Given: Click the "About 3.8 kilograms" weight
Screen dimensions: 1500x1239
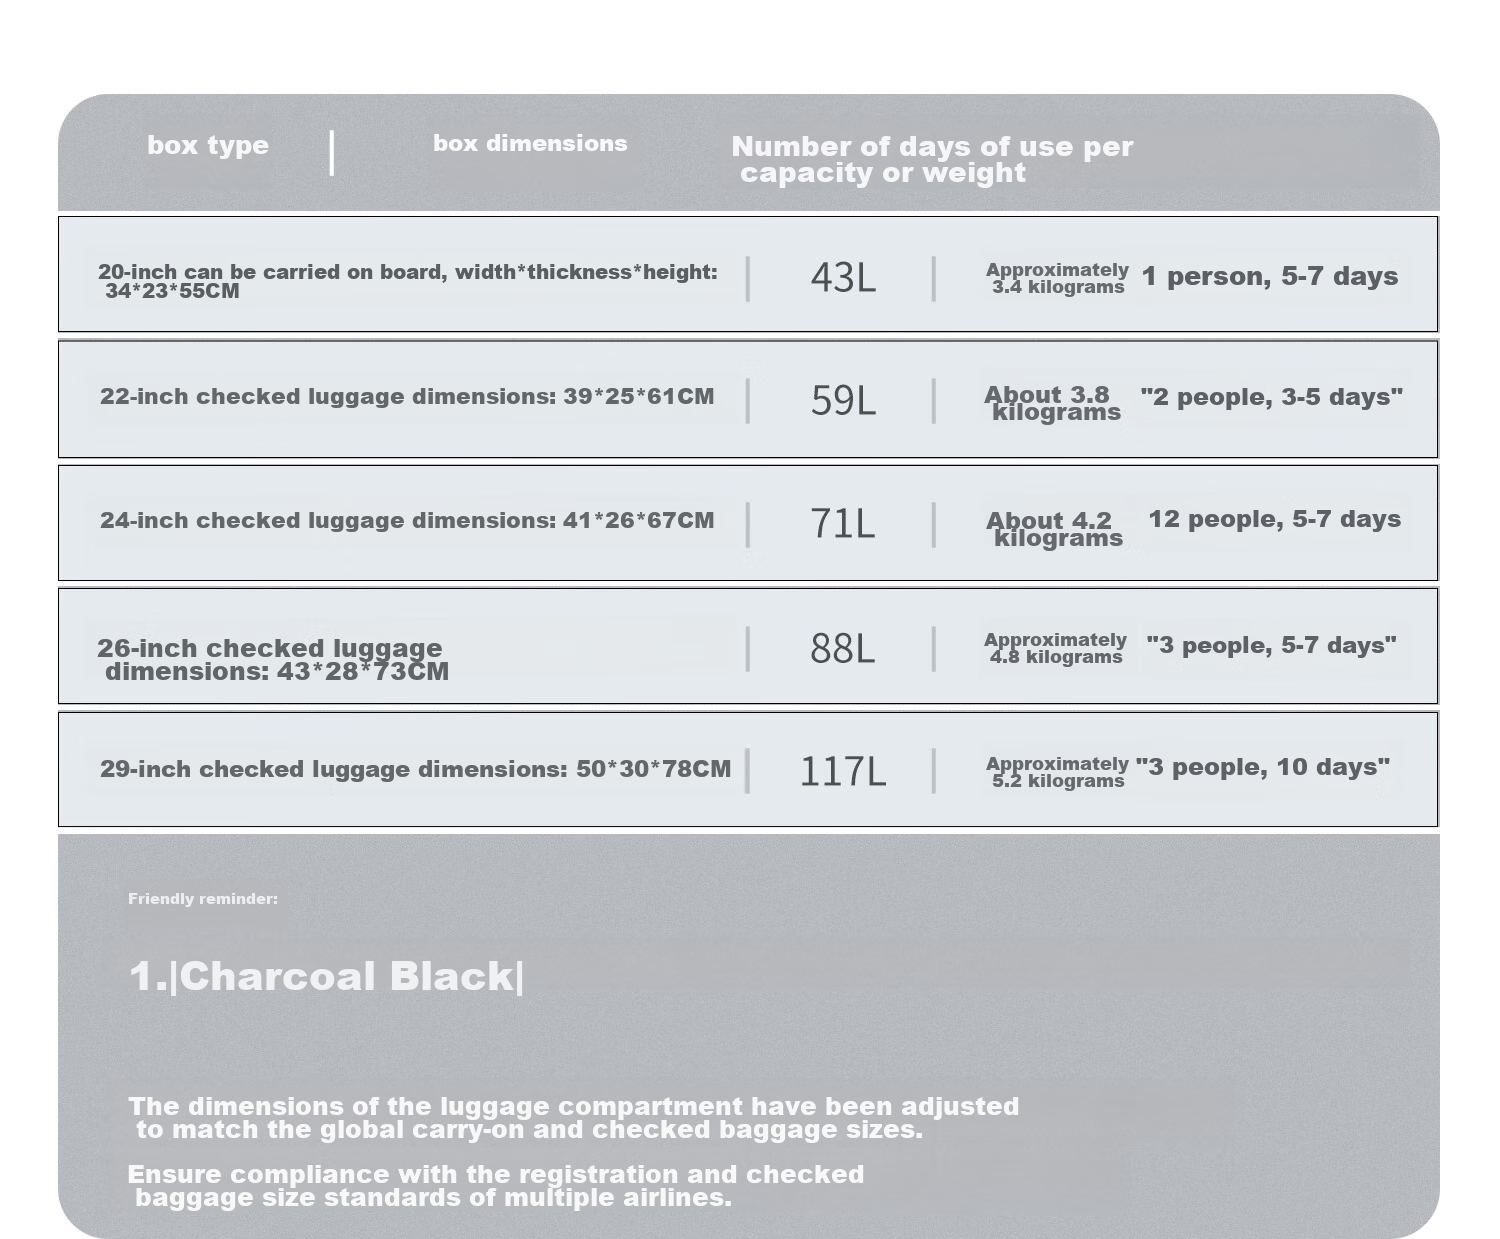Looking at the screenshot, I should point(1052,403).
